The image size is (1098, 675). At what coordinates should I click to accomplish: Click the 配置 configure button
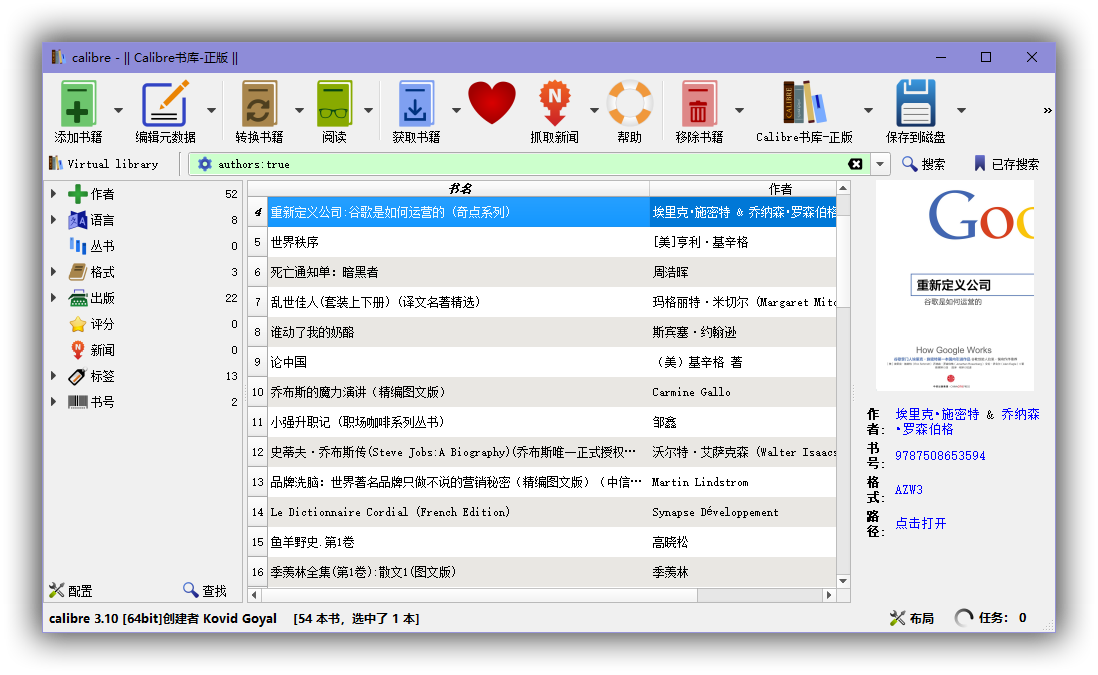pyautogui.click(x=71, y=590)
